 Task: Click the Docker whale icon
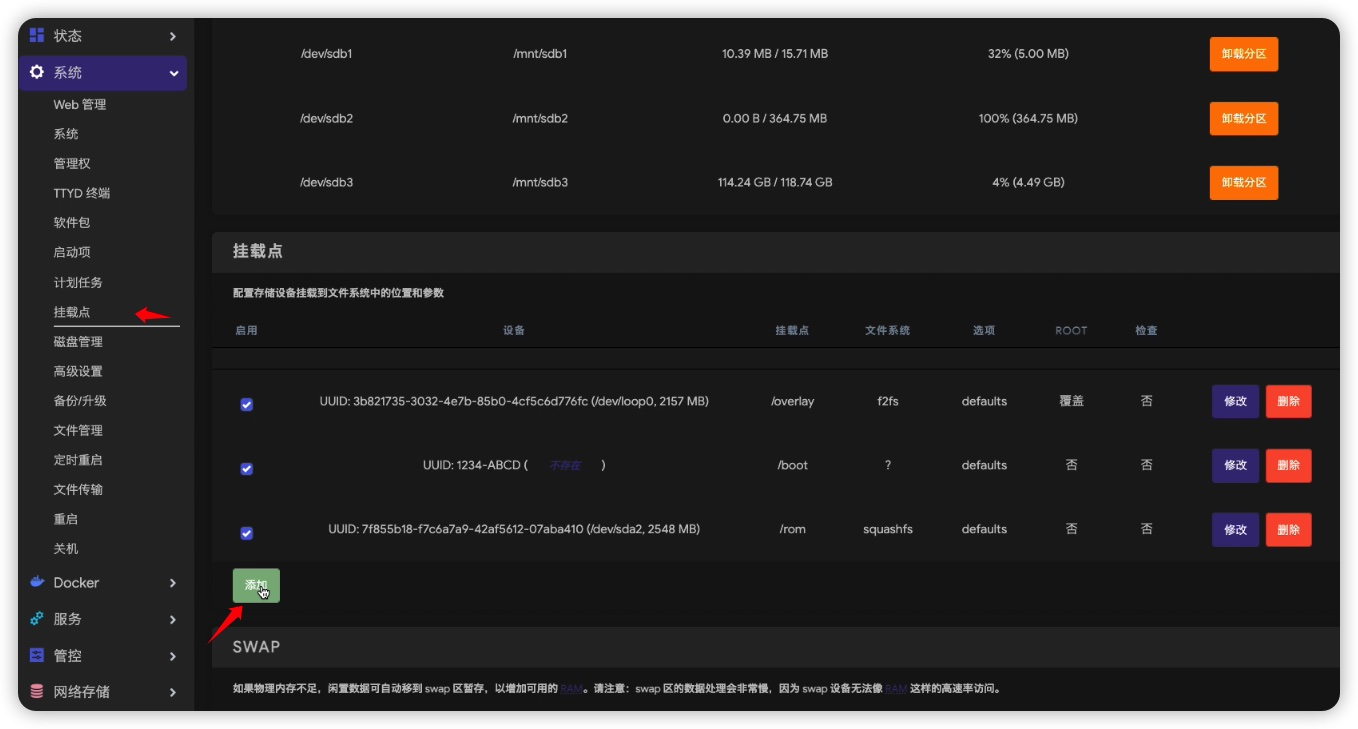[37, 582]
